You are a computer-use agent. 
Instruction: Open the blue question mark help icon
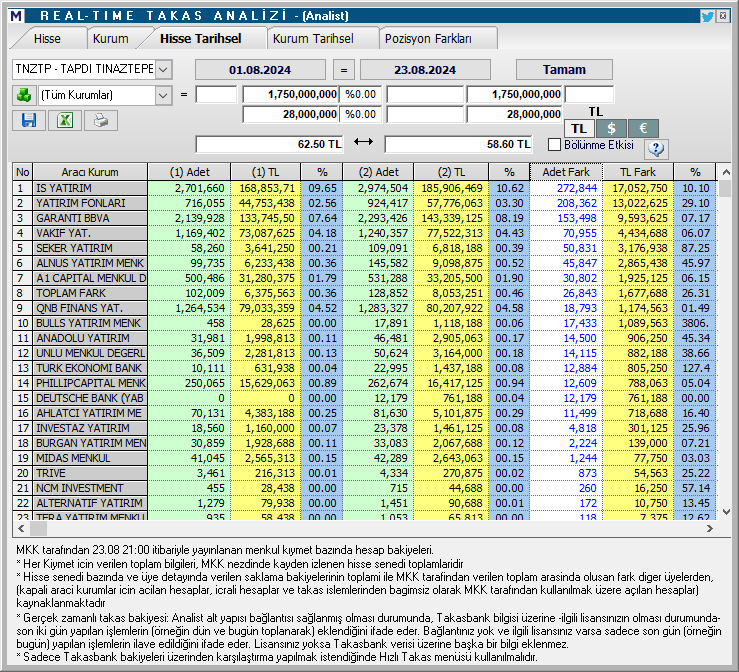[656, 148]
